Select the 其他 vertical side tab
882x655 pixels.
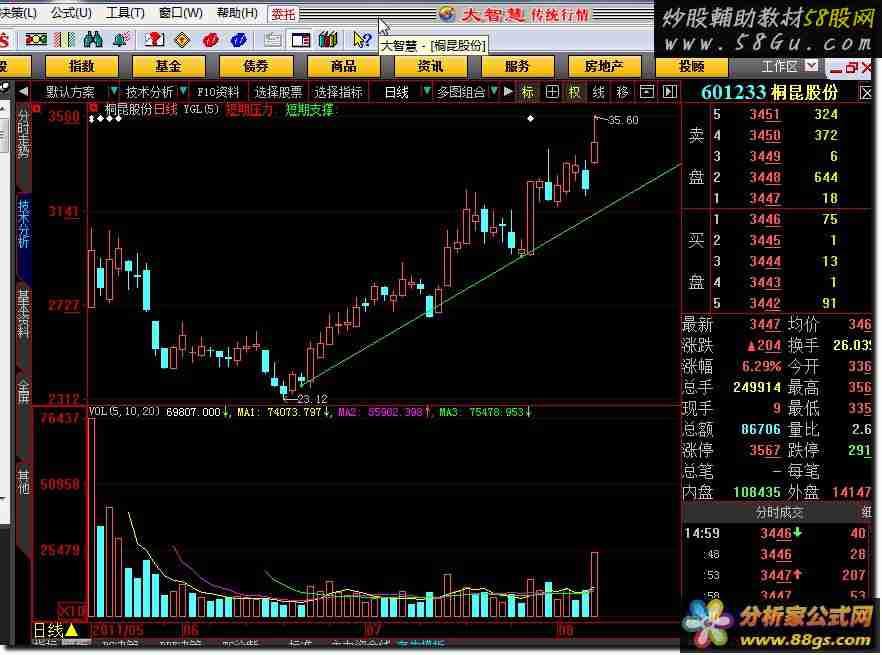pos(24,483)
